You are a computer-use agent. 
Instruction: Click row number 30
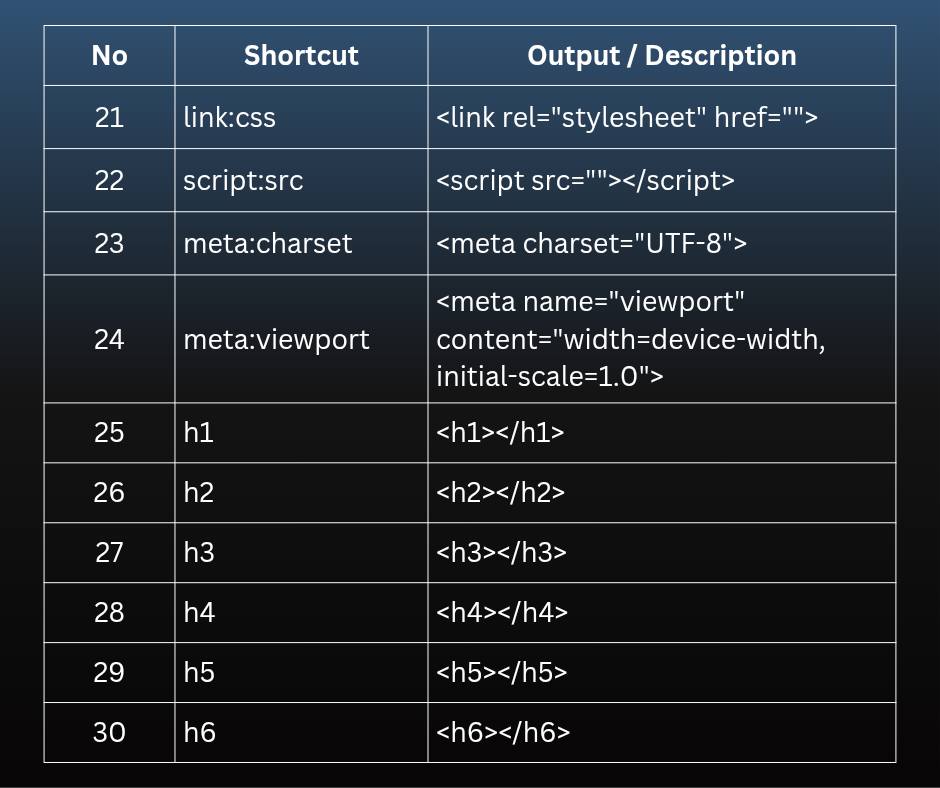[109, 732]
